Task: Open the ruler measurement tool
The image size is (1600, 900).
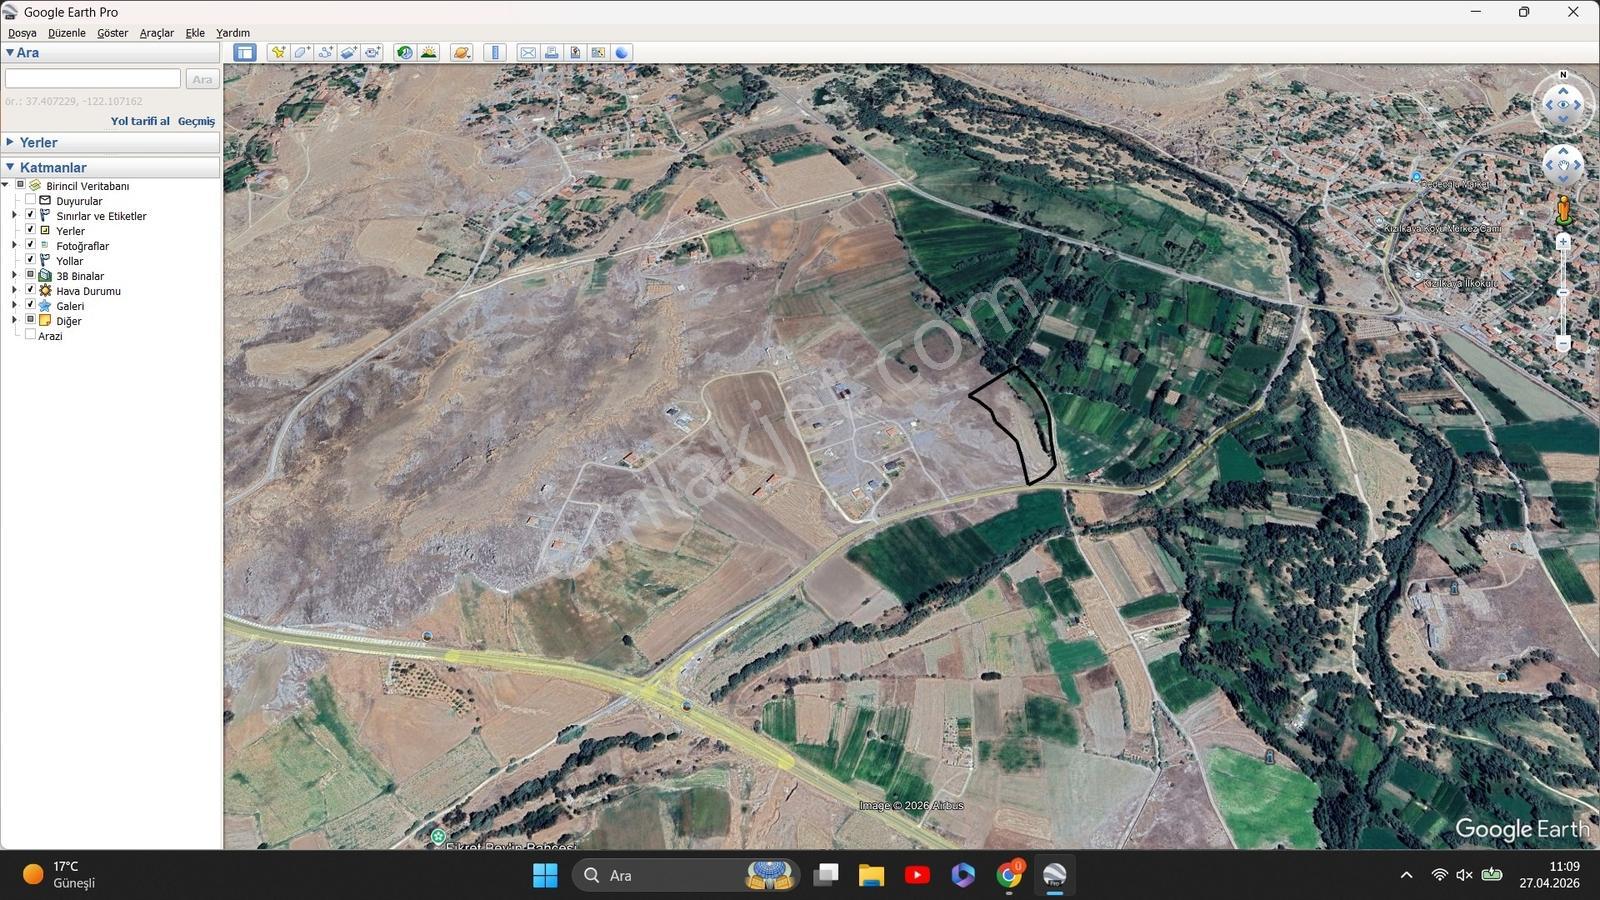Action: tap(495, 53)
